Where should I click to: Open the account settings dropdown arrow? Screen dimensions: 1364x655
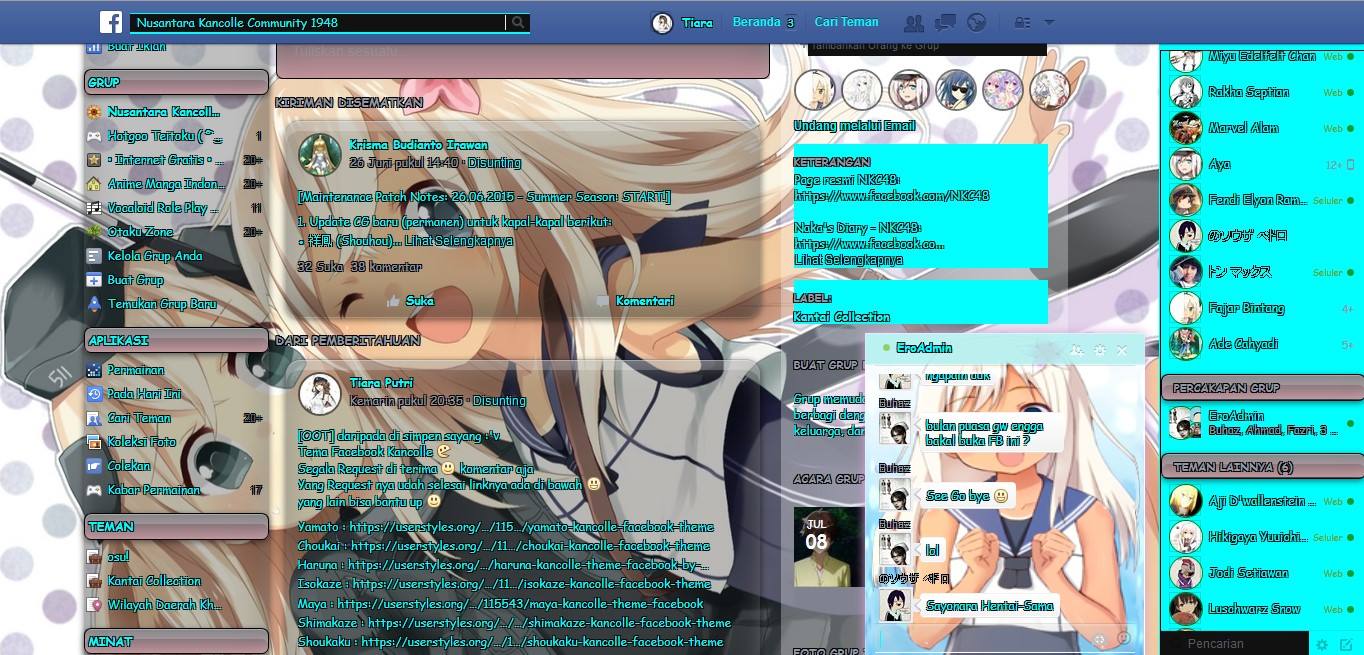tap(1046, 22)
